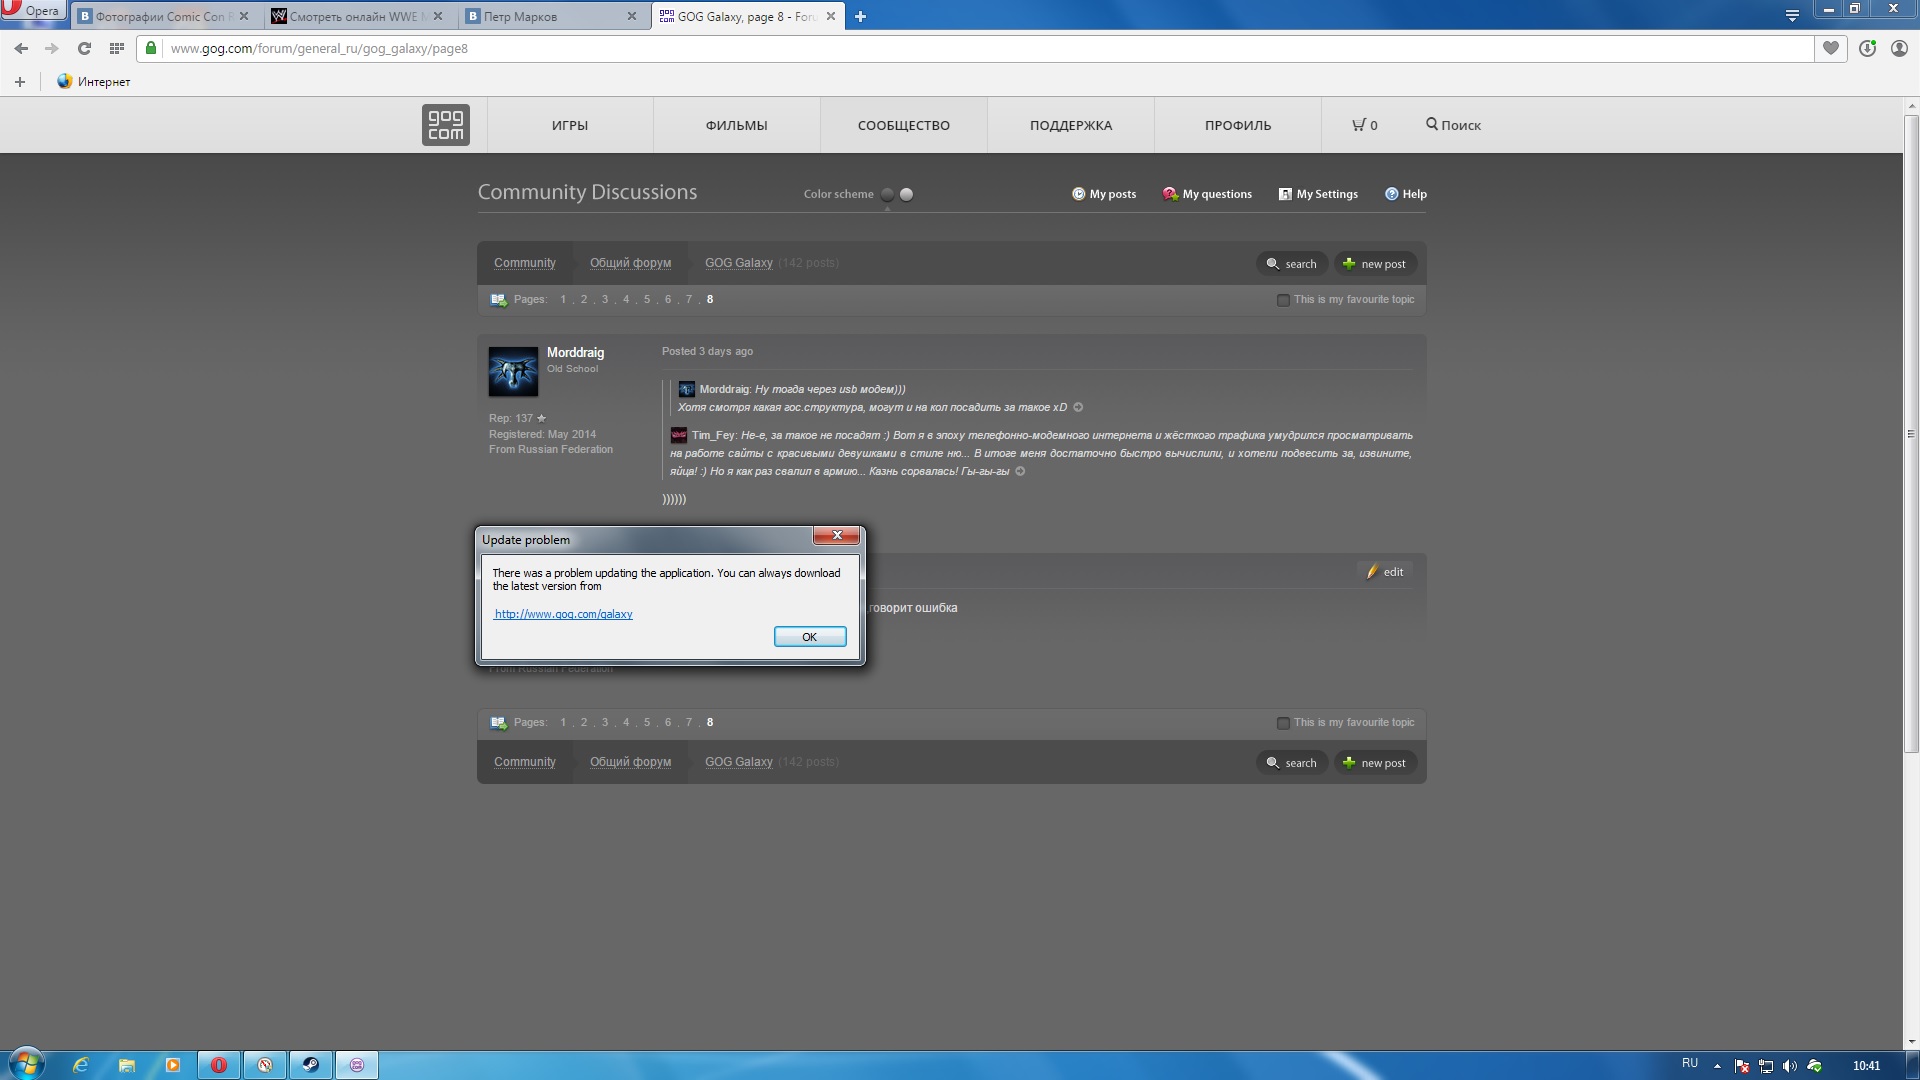
Task: Go to page 4 in top pagination
Action: click(x=626, y=299)
